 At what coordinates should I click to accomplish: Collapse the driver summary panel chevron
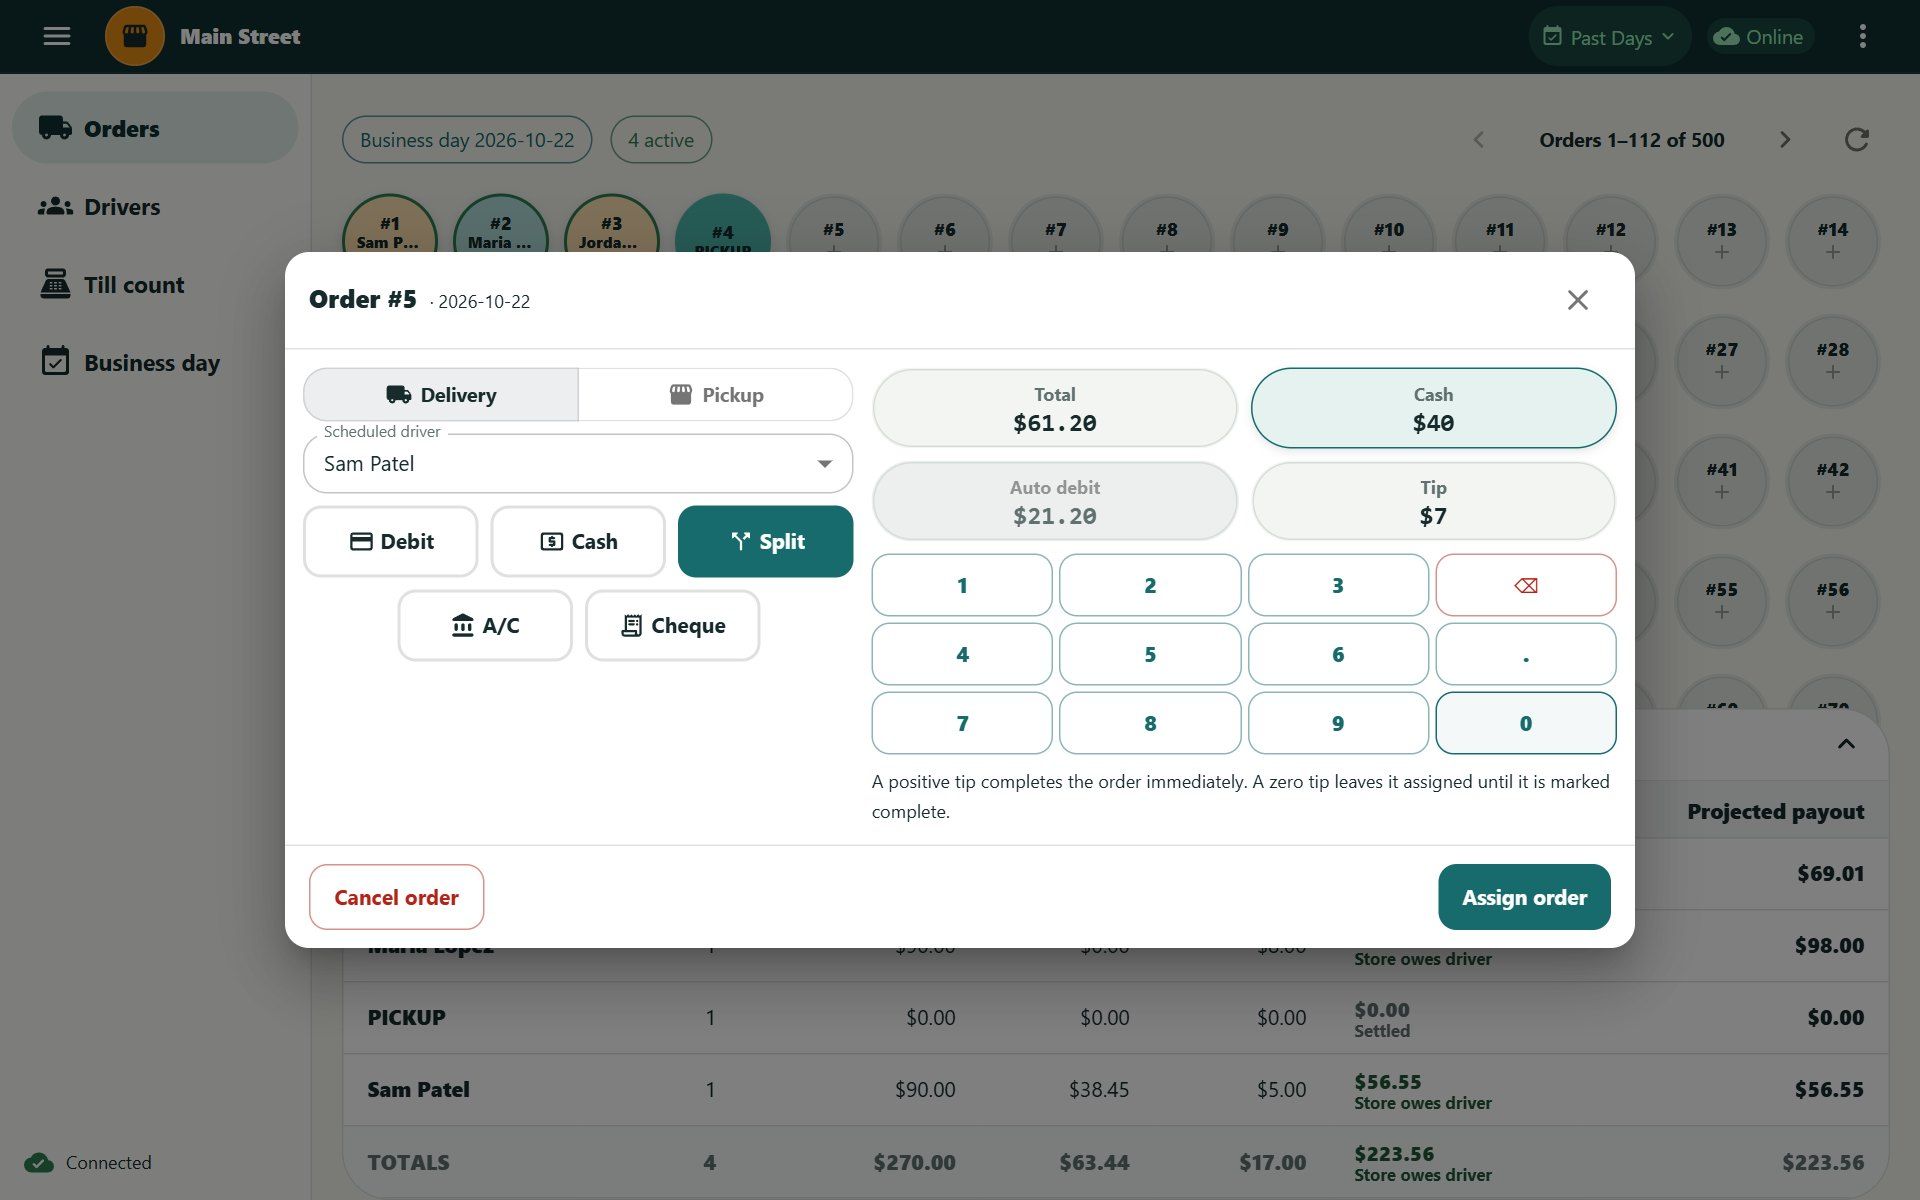(1846, 744)
